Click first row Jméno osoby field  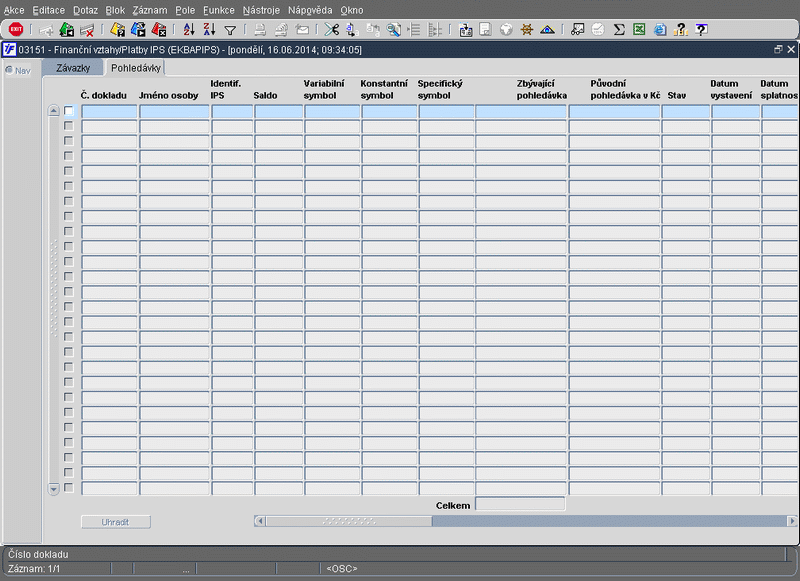pos(174,111)
